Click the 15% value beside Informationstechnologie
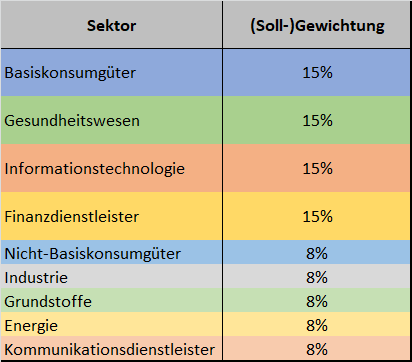The image size is (412, 362). [x=317, y=168]
